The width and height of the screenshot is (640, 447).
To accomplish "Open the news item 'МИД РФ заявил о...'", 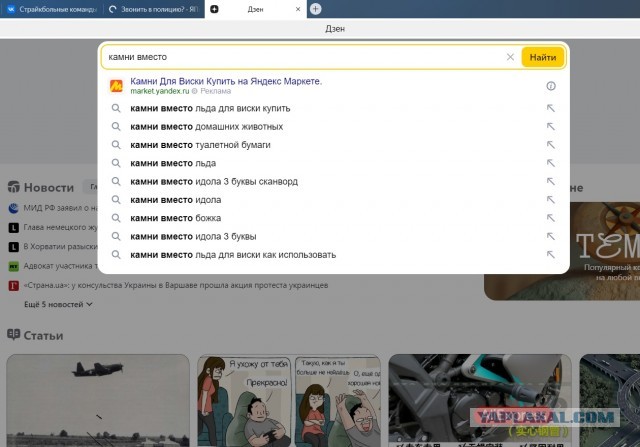I will [60, 208].
